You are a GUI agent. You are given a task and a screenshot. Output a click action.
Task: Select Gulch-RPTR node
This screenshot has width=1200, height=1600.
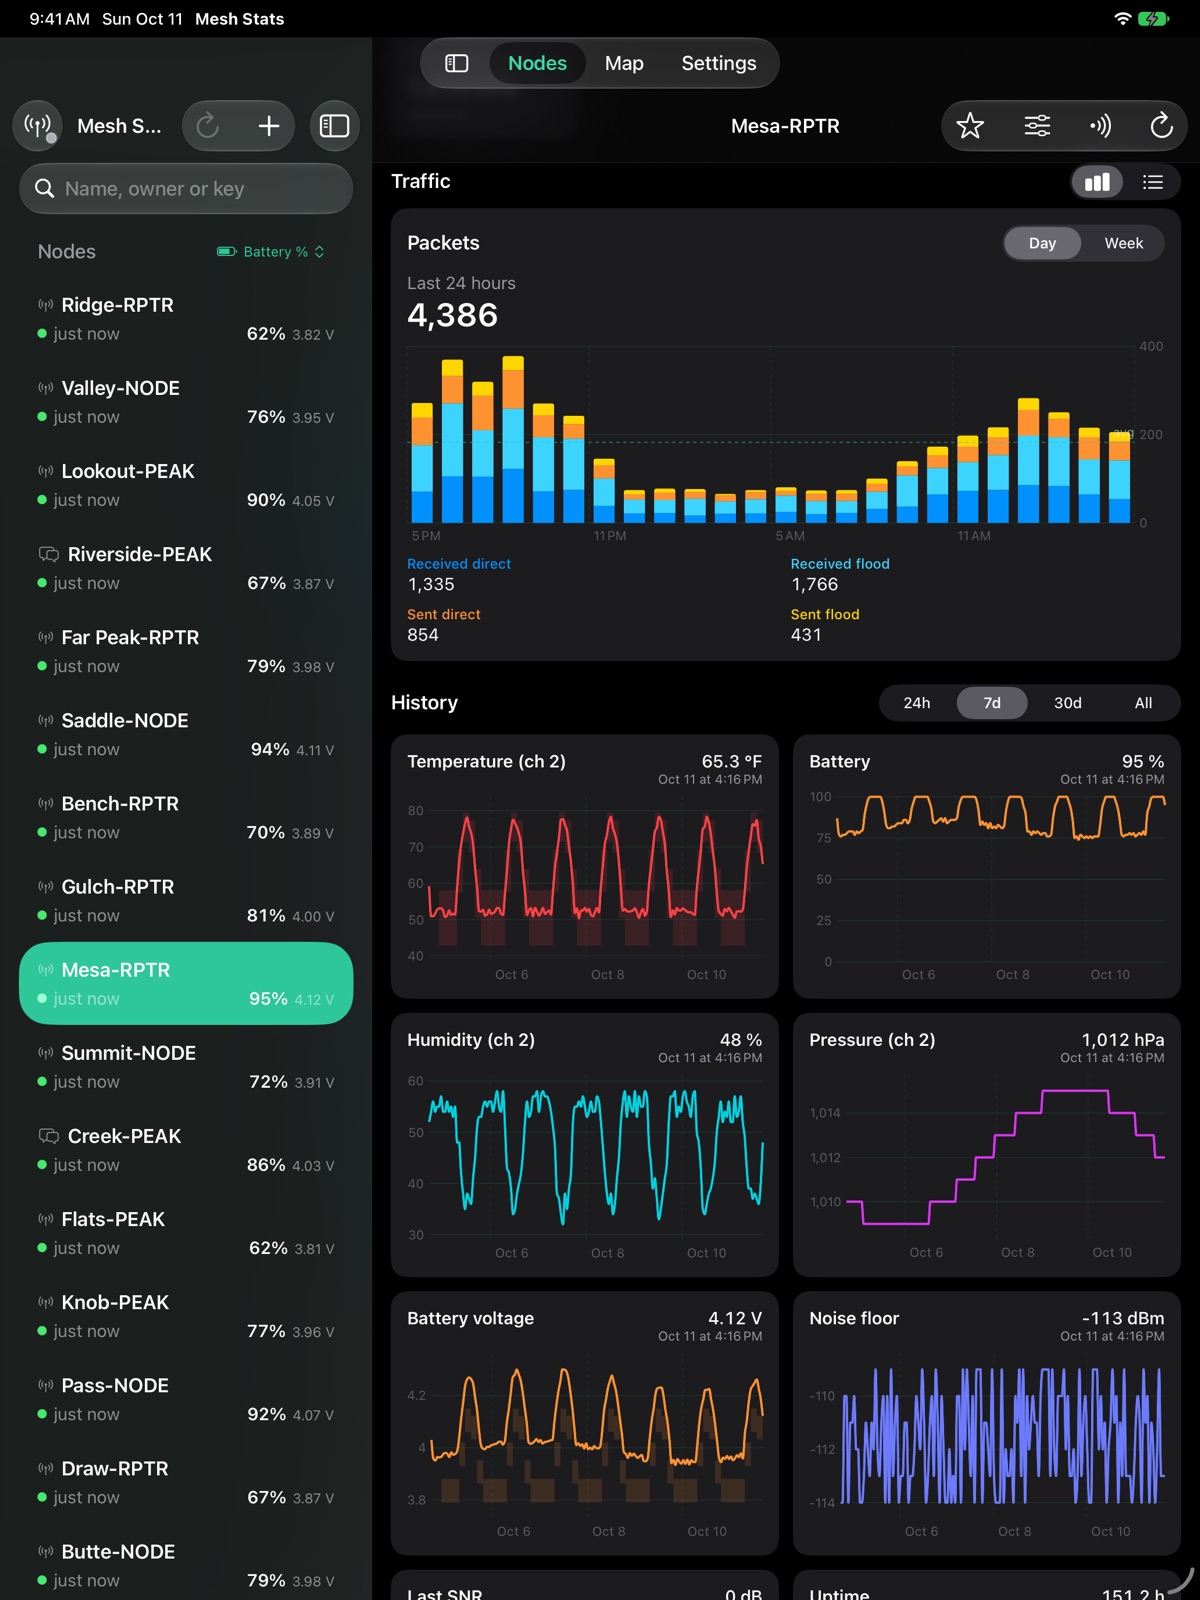[186, 900]
